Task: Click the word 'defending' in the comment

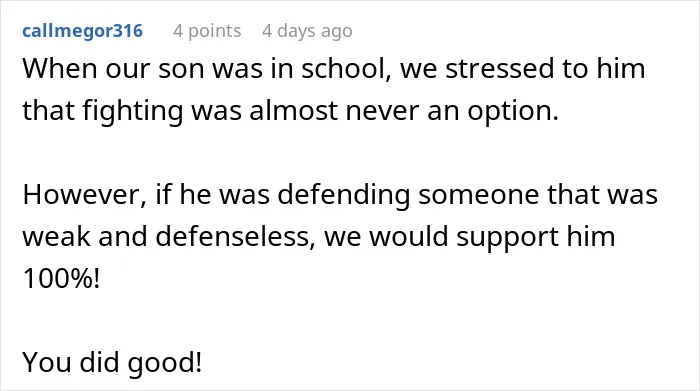Action: (x=343, y=195)
